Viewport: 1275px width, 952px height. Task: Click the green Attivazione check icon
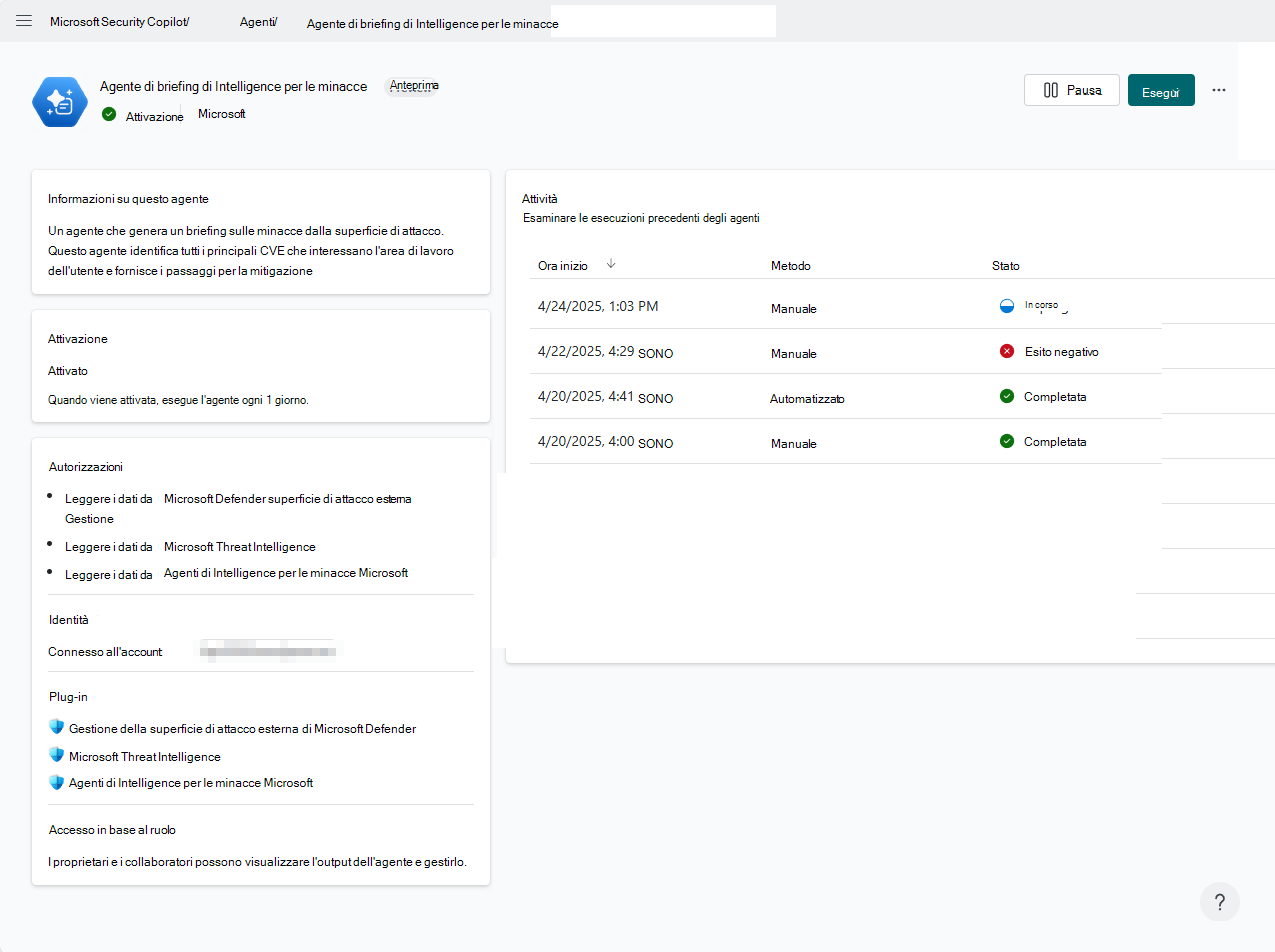tap(109, 114)
